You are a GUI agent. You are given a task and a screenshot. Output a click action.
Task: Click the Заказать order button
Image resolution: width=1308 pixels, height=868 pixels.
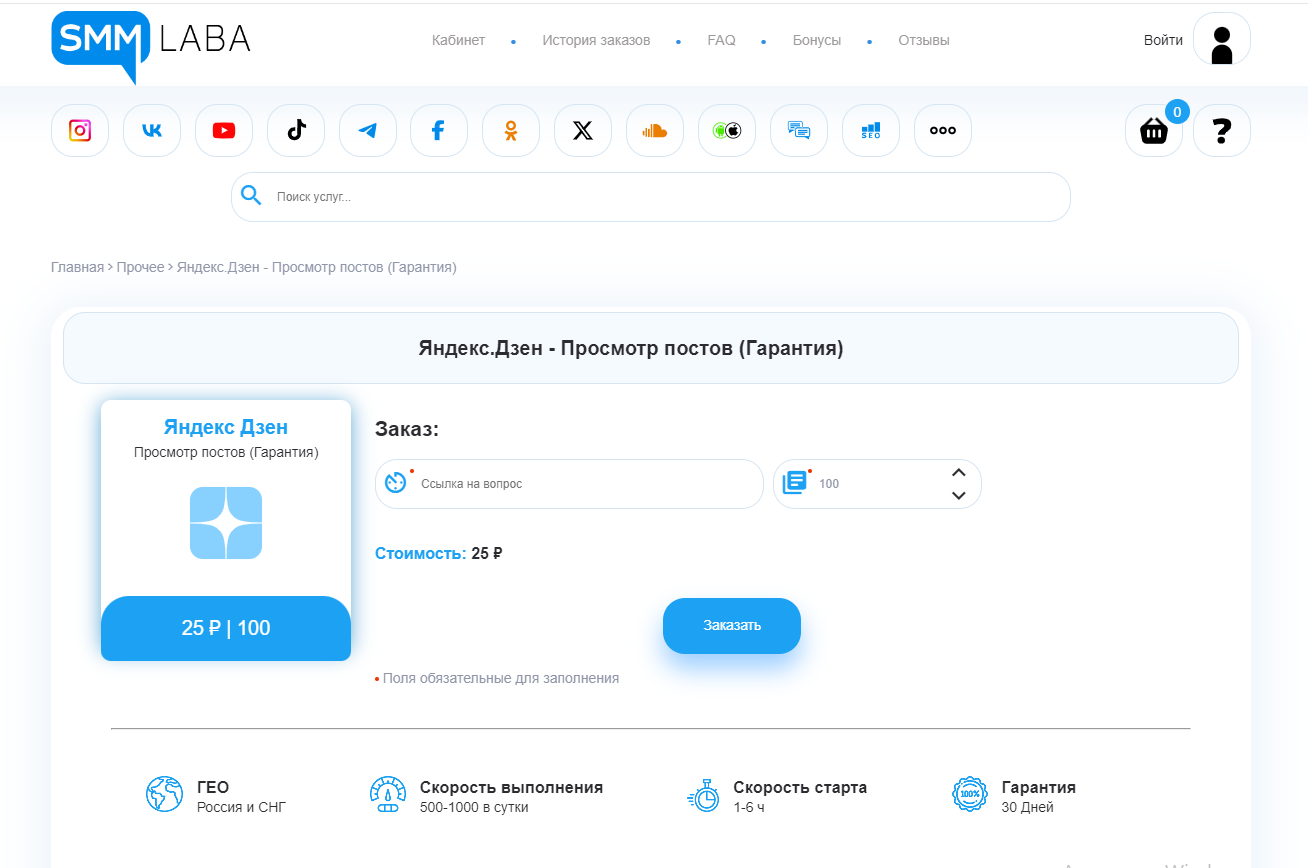(x=732, y=626)
